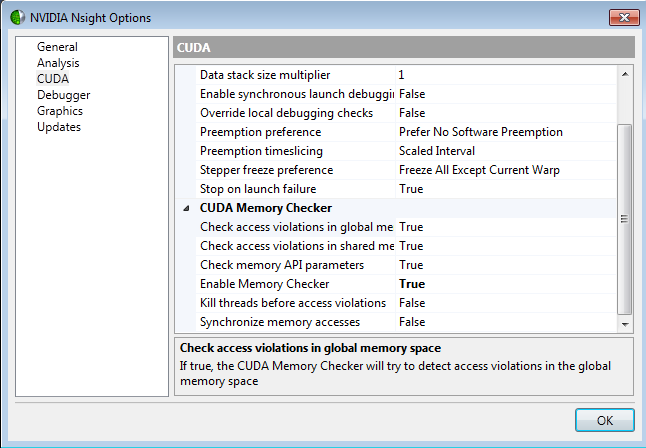The image size is (646, 448).
Task: Select the Updates category
Action: [x=59, y=127]
